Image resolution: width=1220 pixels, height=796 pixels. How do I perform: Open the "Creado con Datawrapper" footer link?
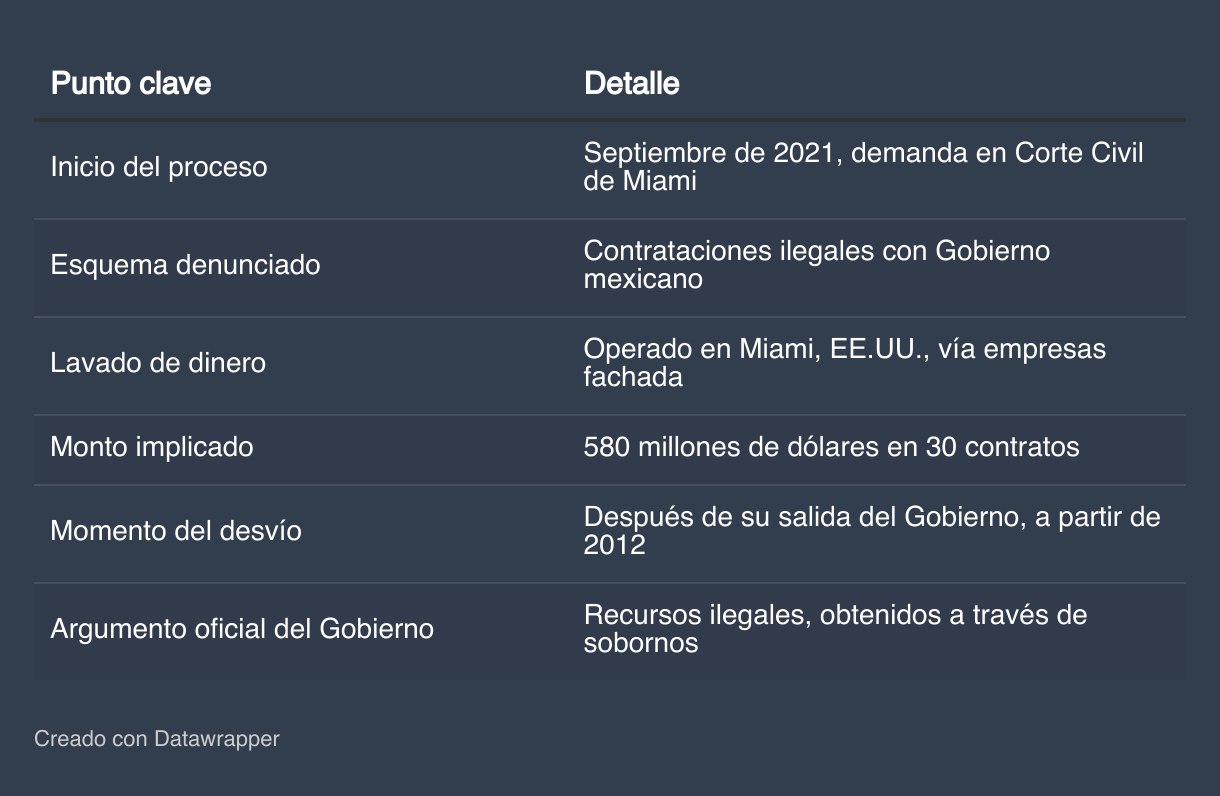157,739
